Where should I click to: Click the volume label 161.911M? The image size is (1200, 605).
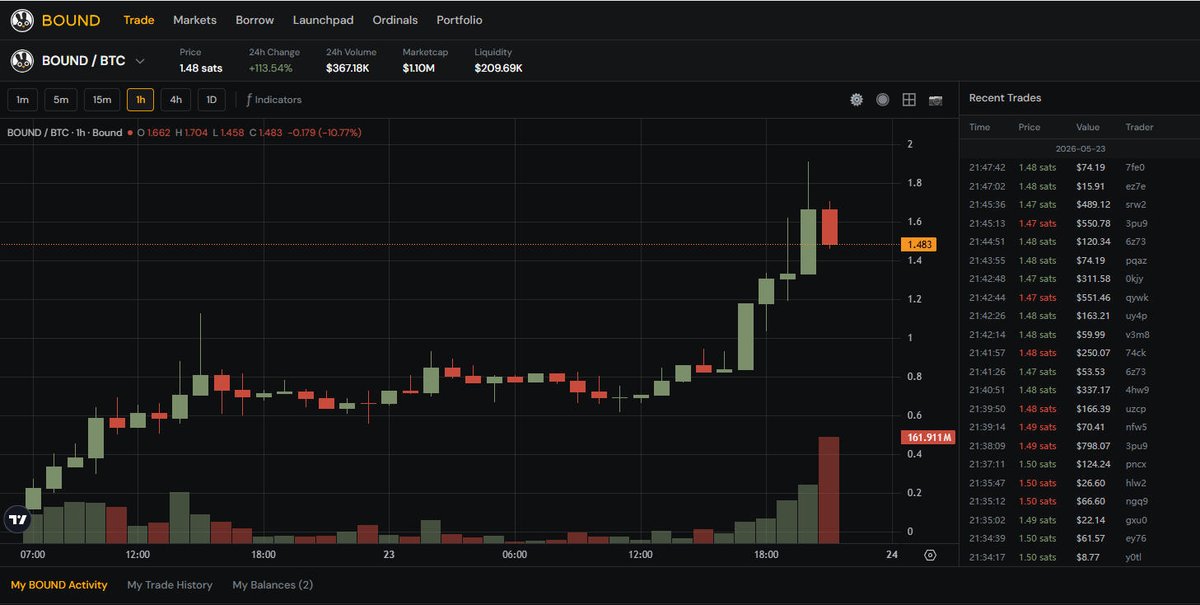click(x=928, y=438)
